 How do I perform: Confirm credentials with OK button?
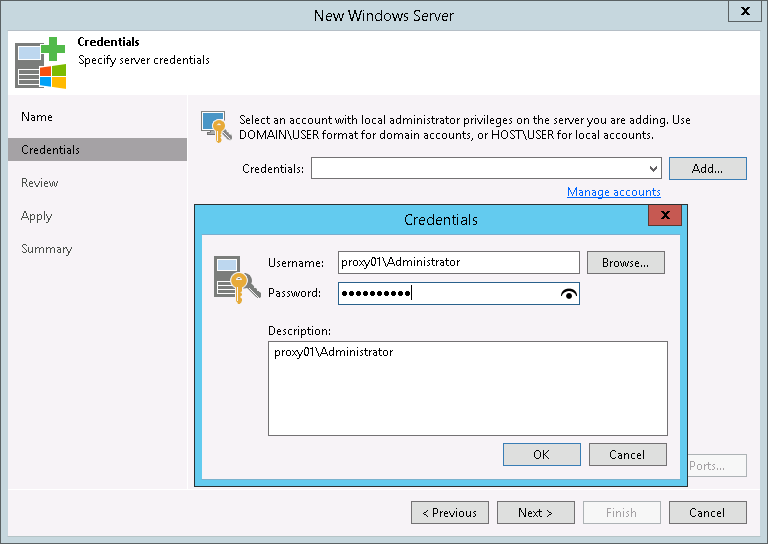(542, 455)
